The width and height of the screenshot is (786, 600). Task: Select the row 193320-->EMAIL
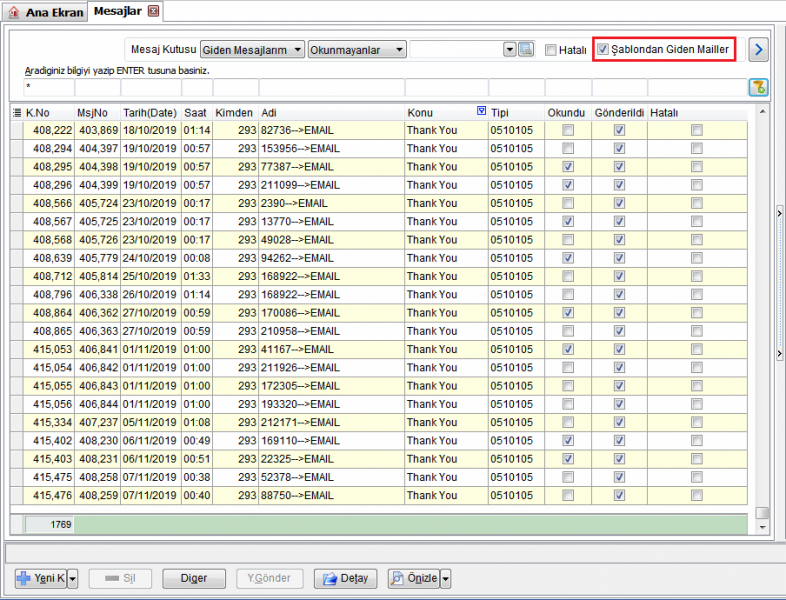[379, 404]
